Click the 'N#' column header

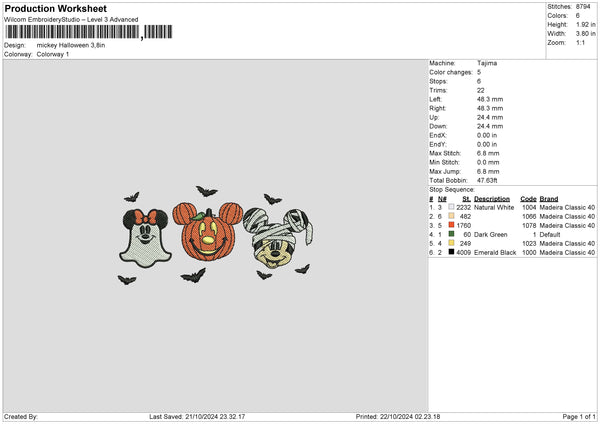tap(442, 199)
